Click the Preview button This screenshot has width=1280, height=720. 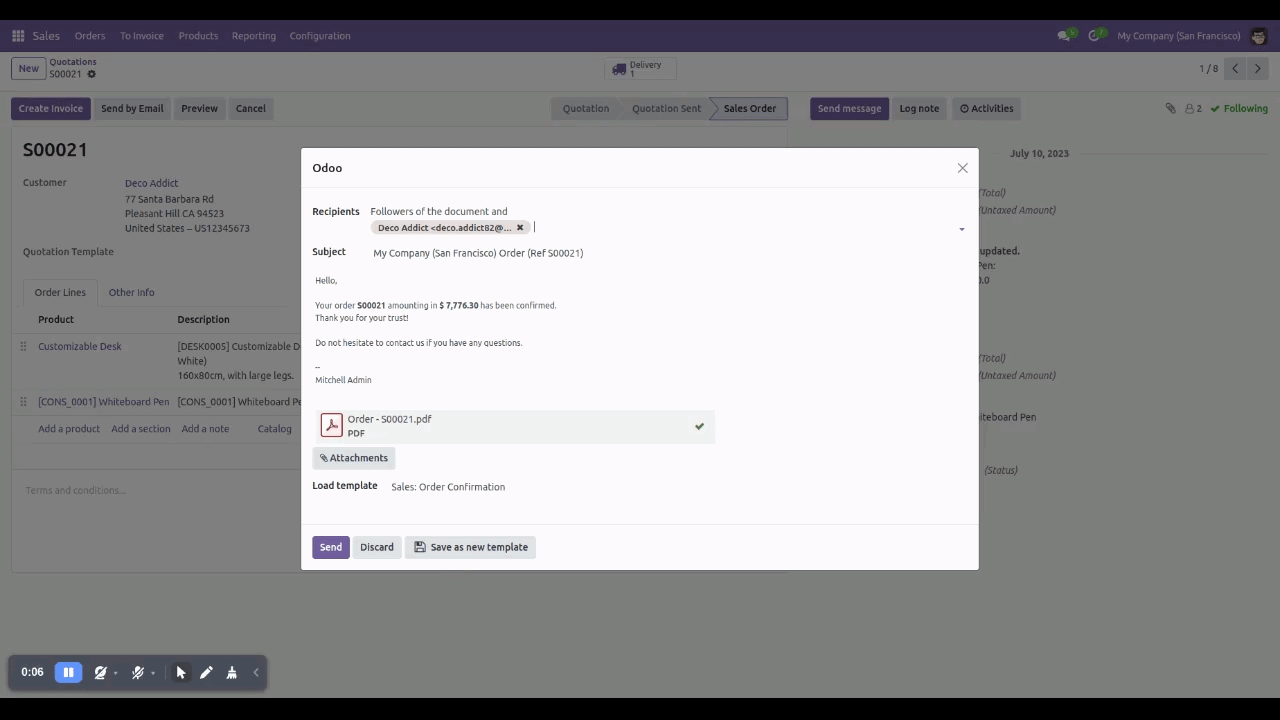199,109
